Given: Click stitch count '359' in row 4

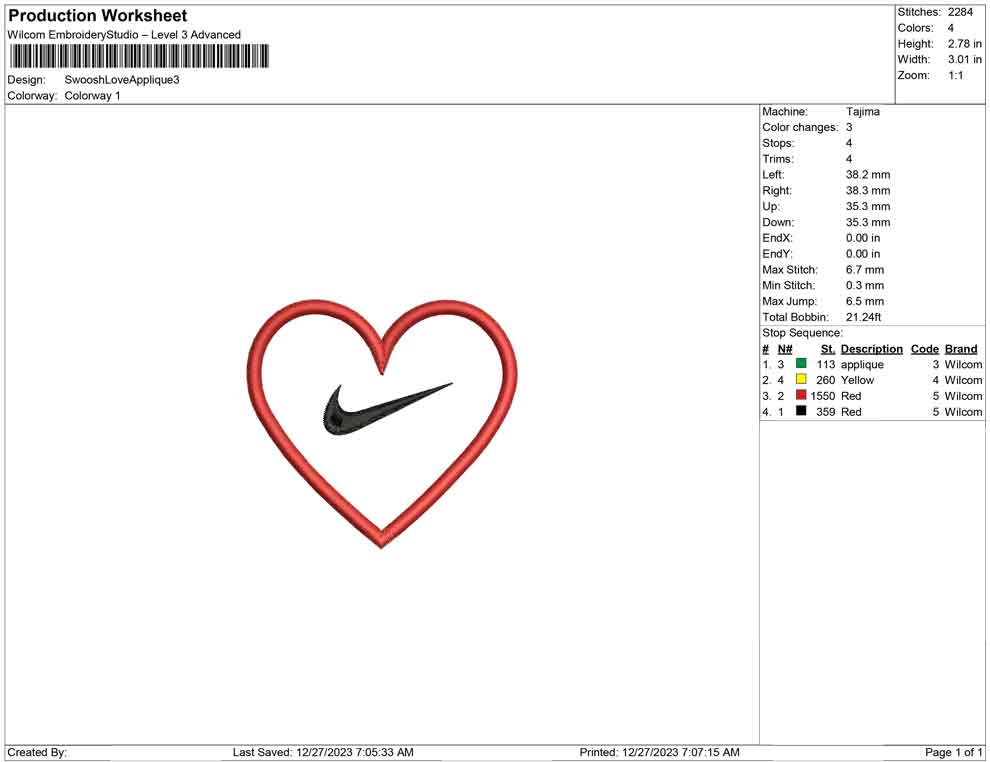Looking at the screenshot, I should 826,412.
